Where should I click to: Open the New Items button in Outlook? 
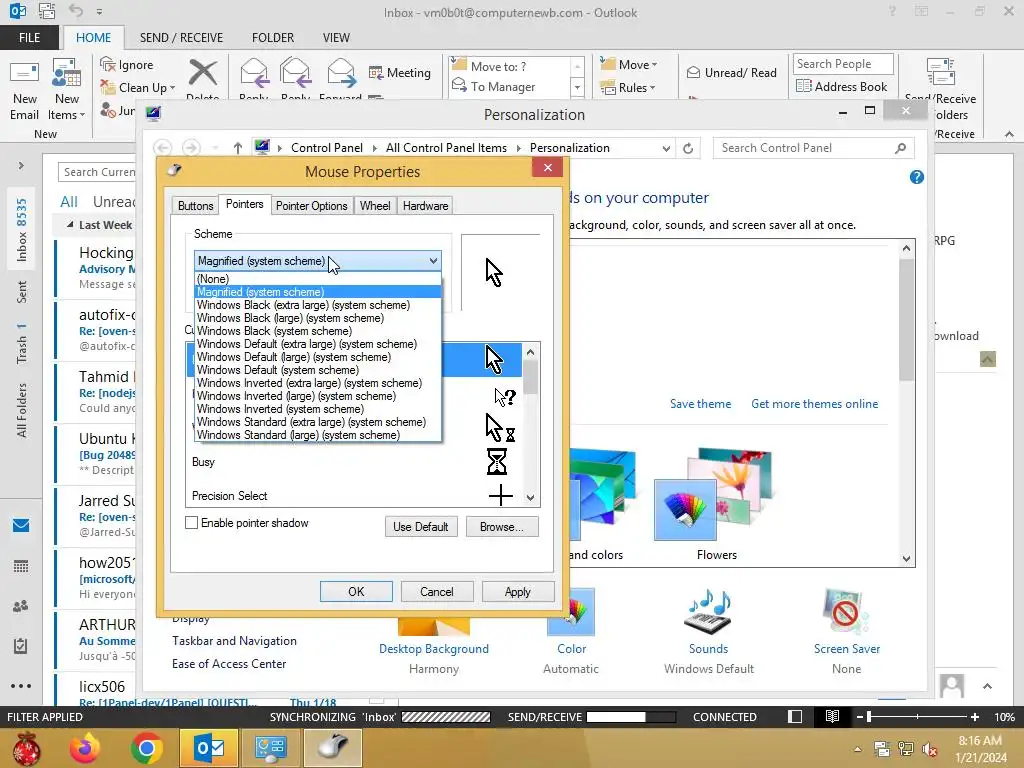tap(67, 91)
